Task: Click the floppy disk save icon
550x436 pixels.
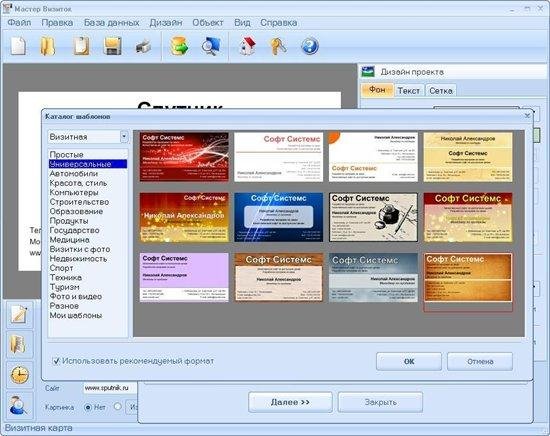Action: (x=113, y=46)
